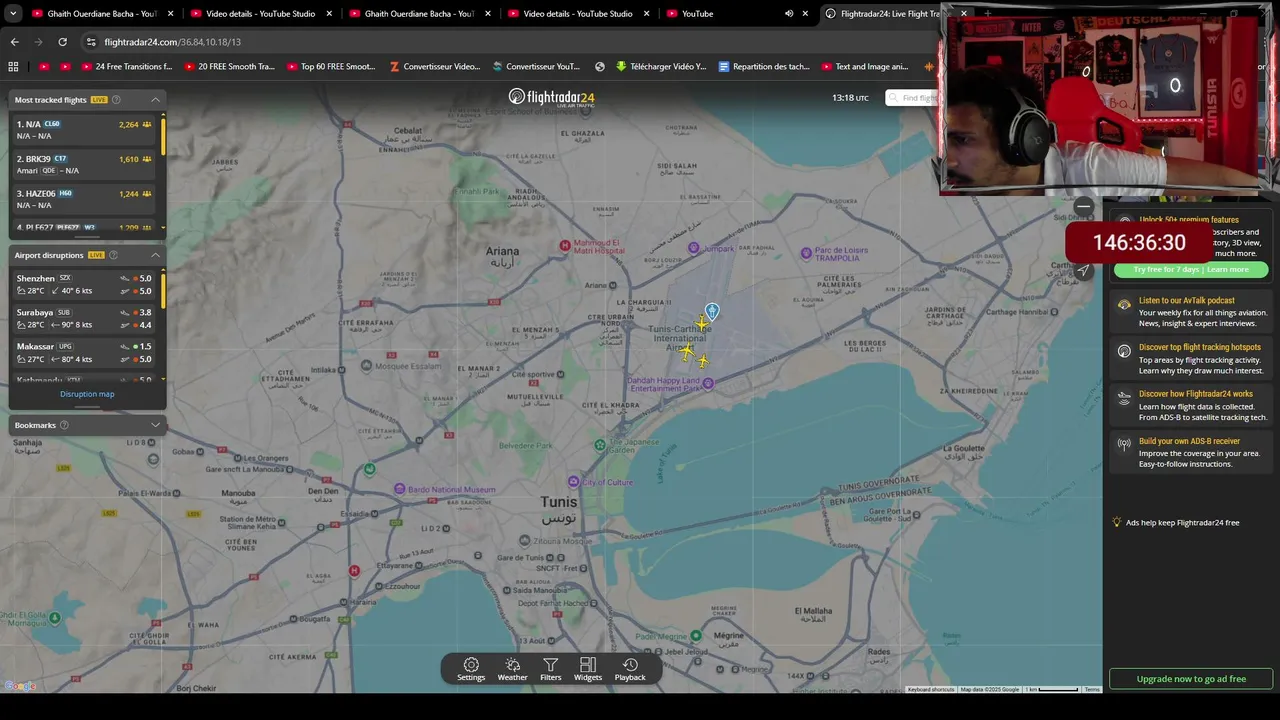Open the 24 Free Transitions bookmark
1280x720 pixels.
127,67
